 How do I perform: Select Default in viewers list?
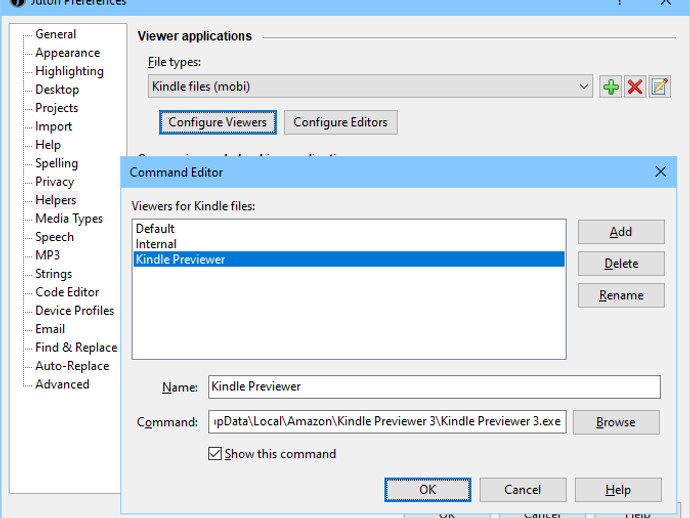(349, 229)
